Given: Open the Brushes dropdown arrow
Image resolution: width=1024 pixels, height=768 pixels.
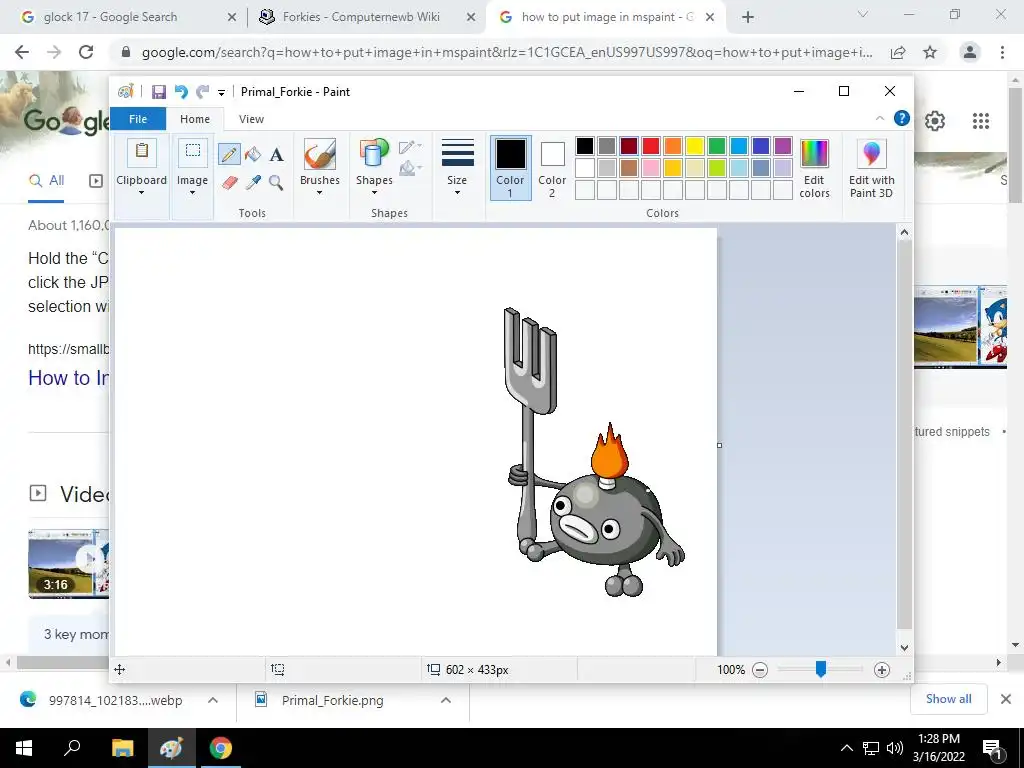Looking at the screenshot, I should pyautogui.click(x=319, y=193).
